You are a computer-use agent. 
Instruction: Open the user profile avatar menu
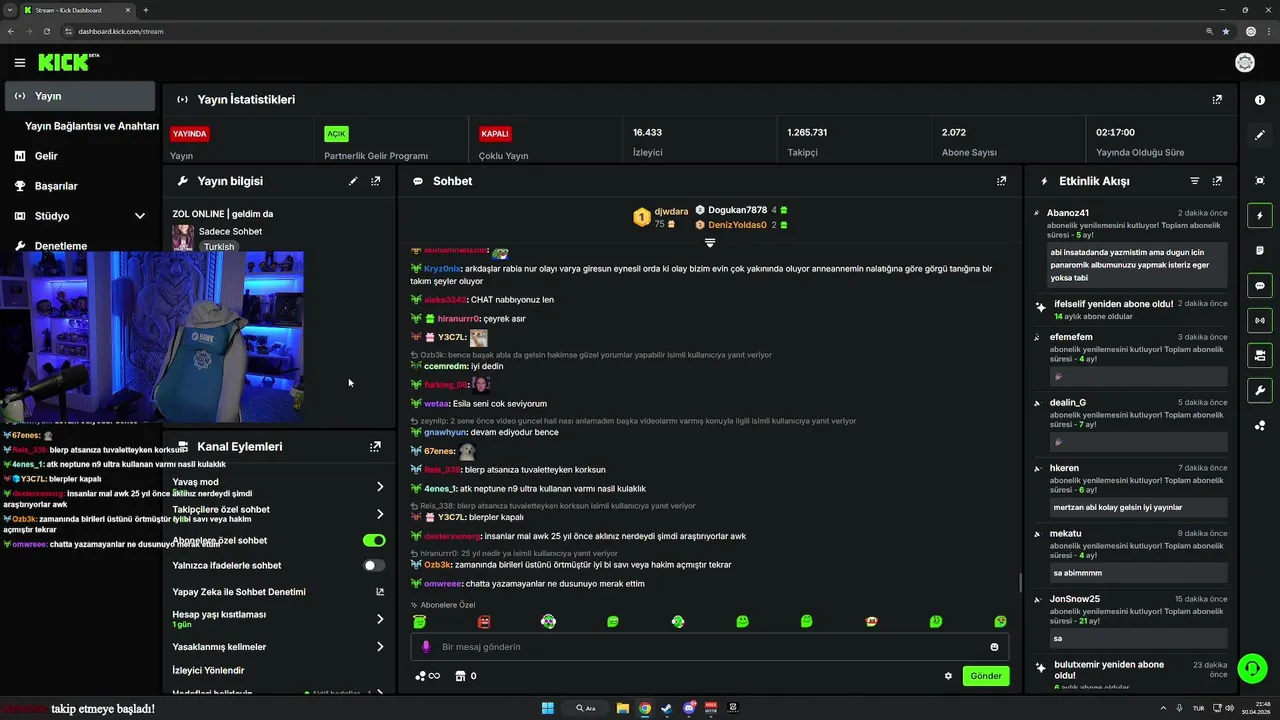1245,63
